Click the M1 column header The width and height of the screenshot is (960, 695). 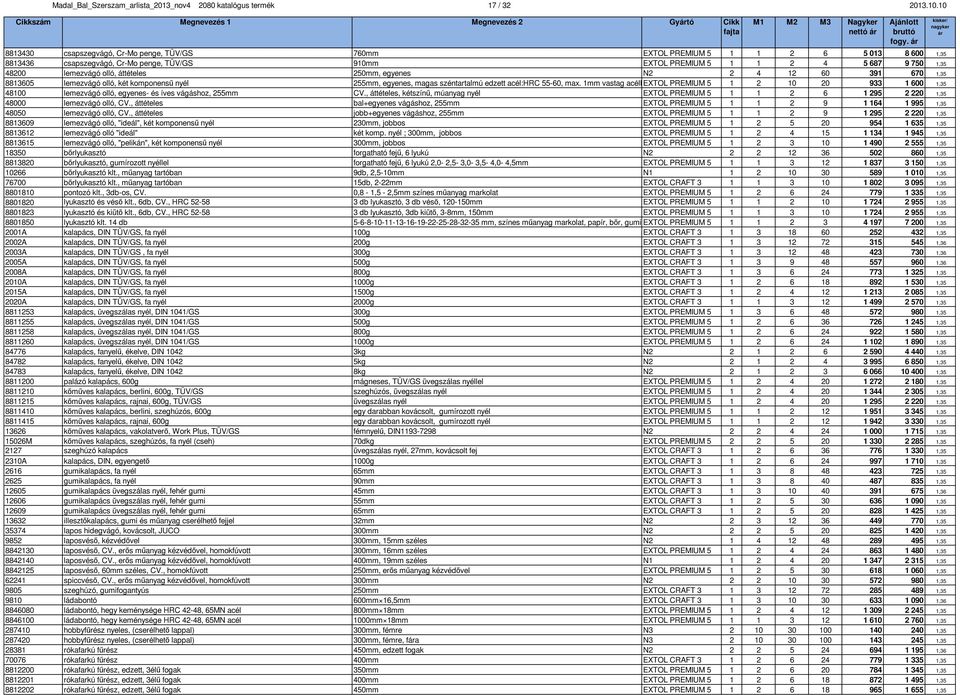758,32
